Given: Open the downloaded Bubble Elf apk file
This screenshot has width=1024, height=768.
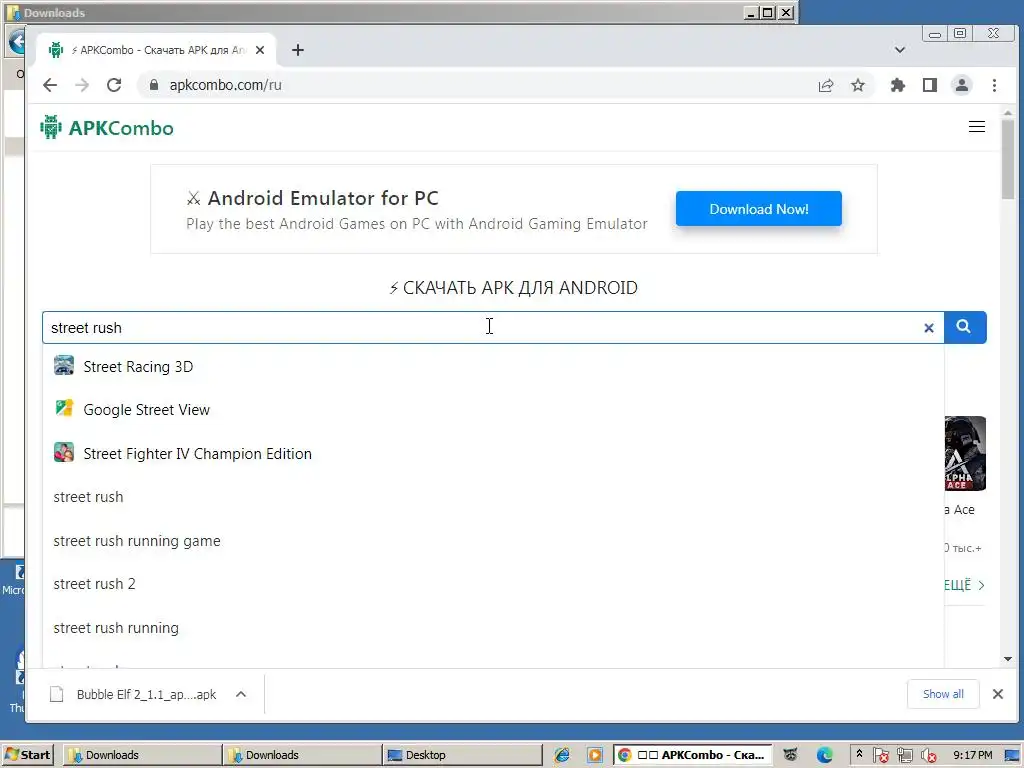Looking at the screenshot, I should click(134, 694).
